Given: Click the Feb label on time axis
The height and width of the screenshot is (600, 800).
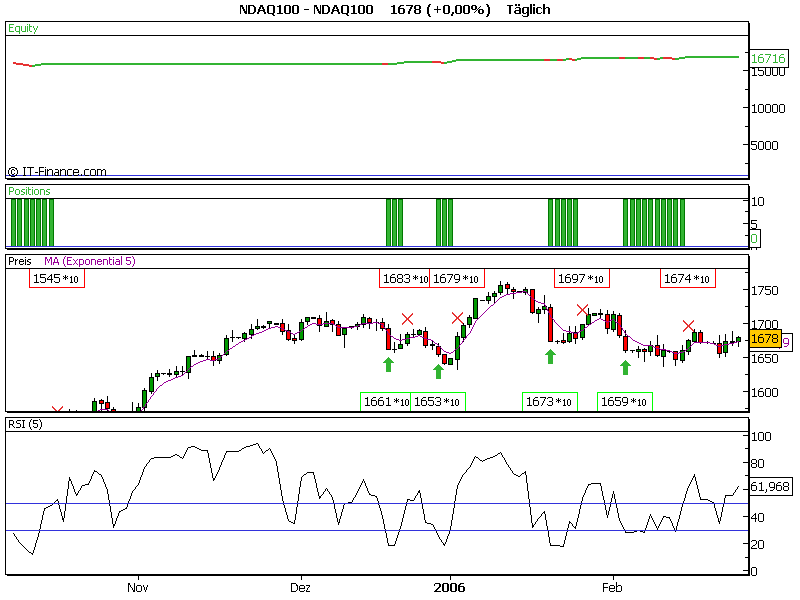Looking at the screenshot, I should coord(612,588).
